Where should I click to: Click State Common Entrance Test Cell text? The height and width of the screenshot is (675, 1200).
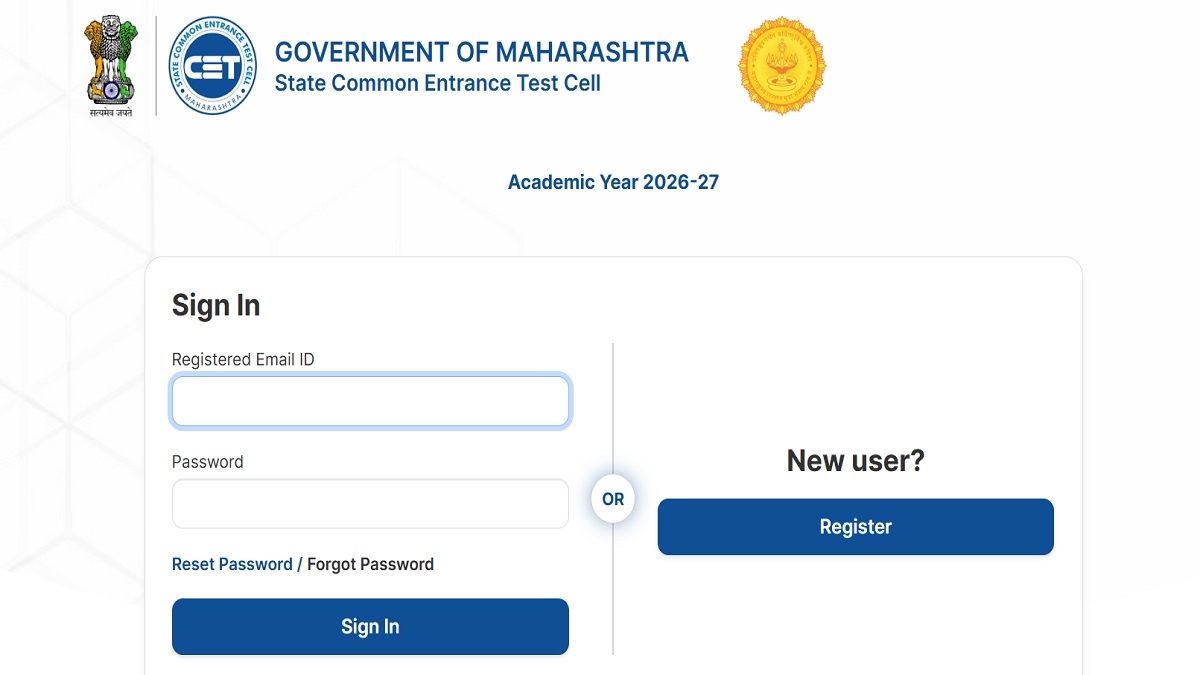click(x=437, y=83)
